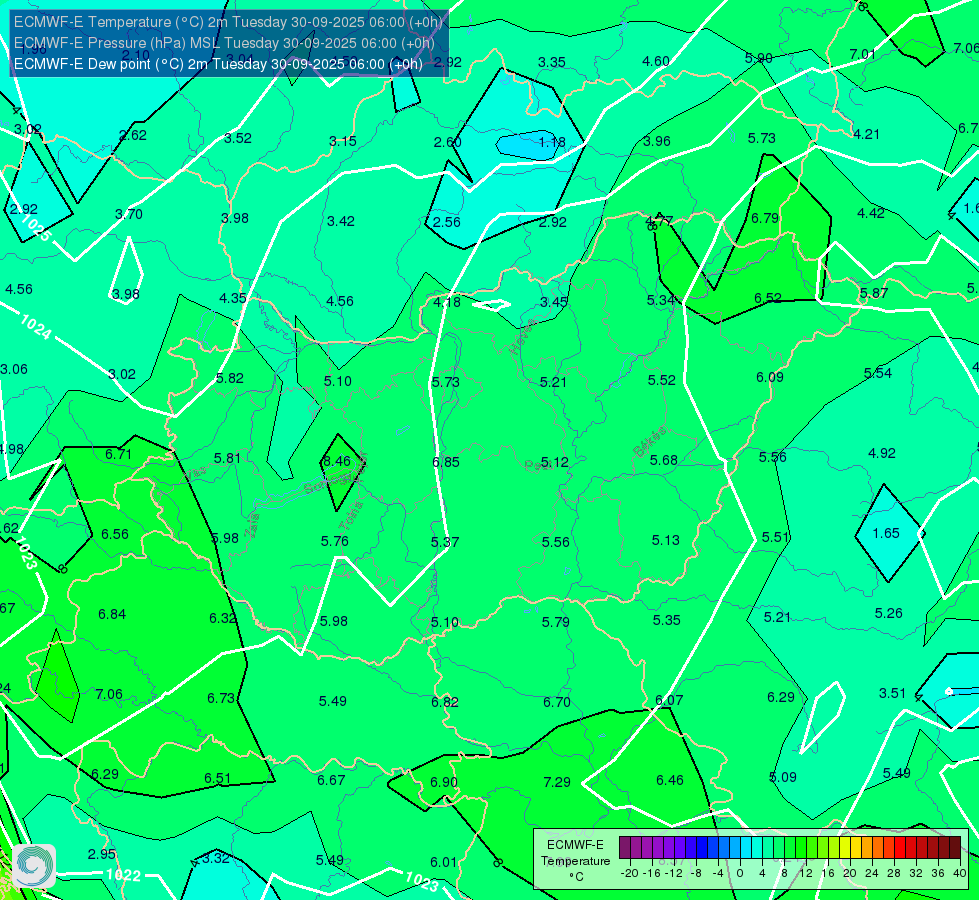The image size is (979, 900).
Task: Click the 4.92 temperature value
Action: tap(882, 453)
